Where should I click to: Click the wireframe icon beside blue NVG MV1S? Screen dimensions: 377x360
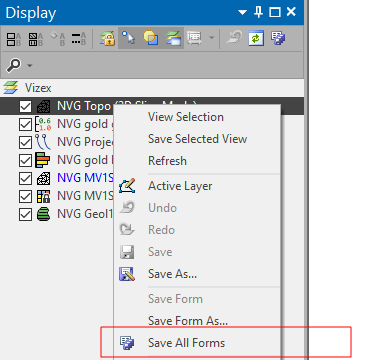43,178
